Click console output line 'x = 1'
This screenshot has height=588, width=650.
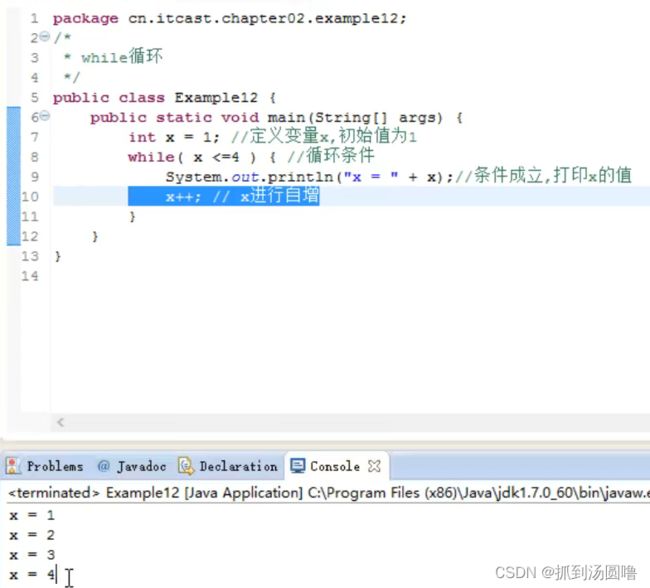(x=32, y=515)
